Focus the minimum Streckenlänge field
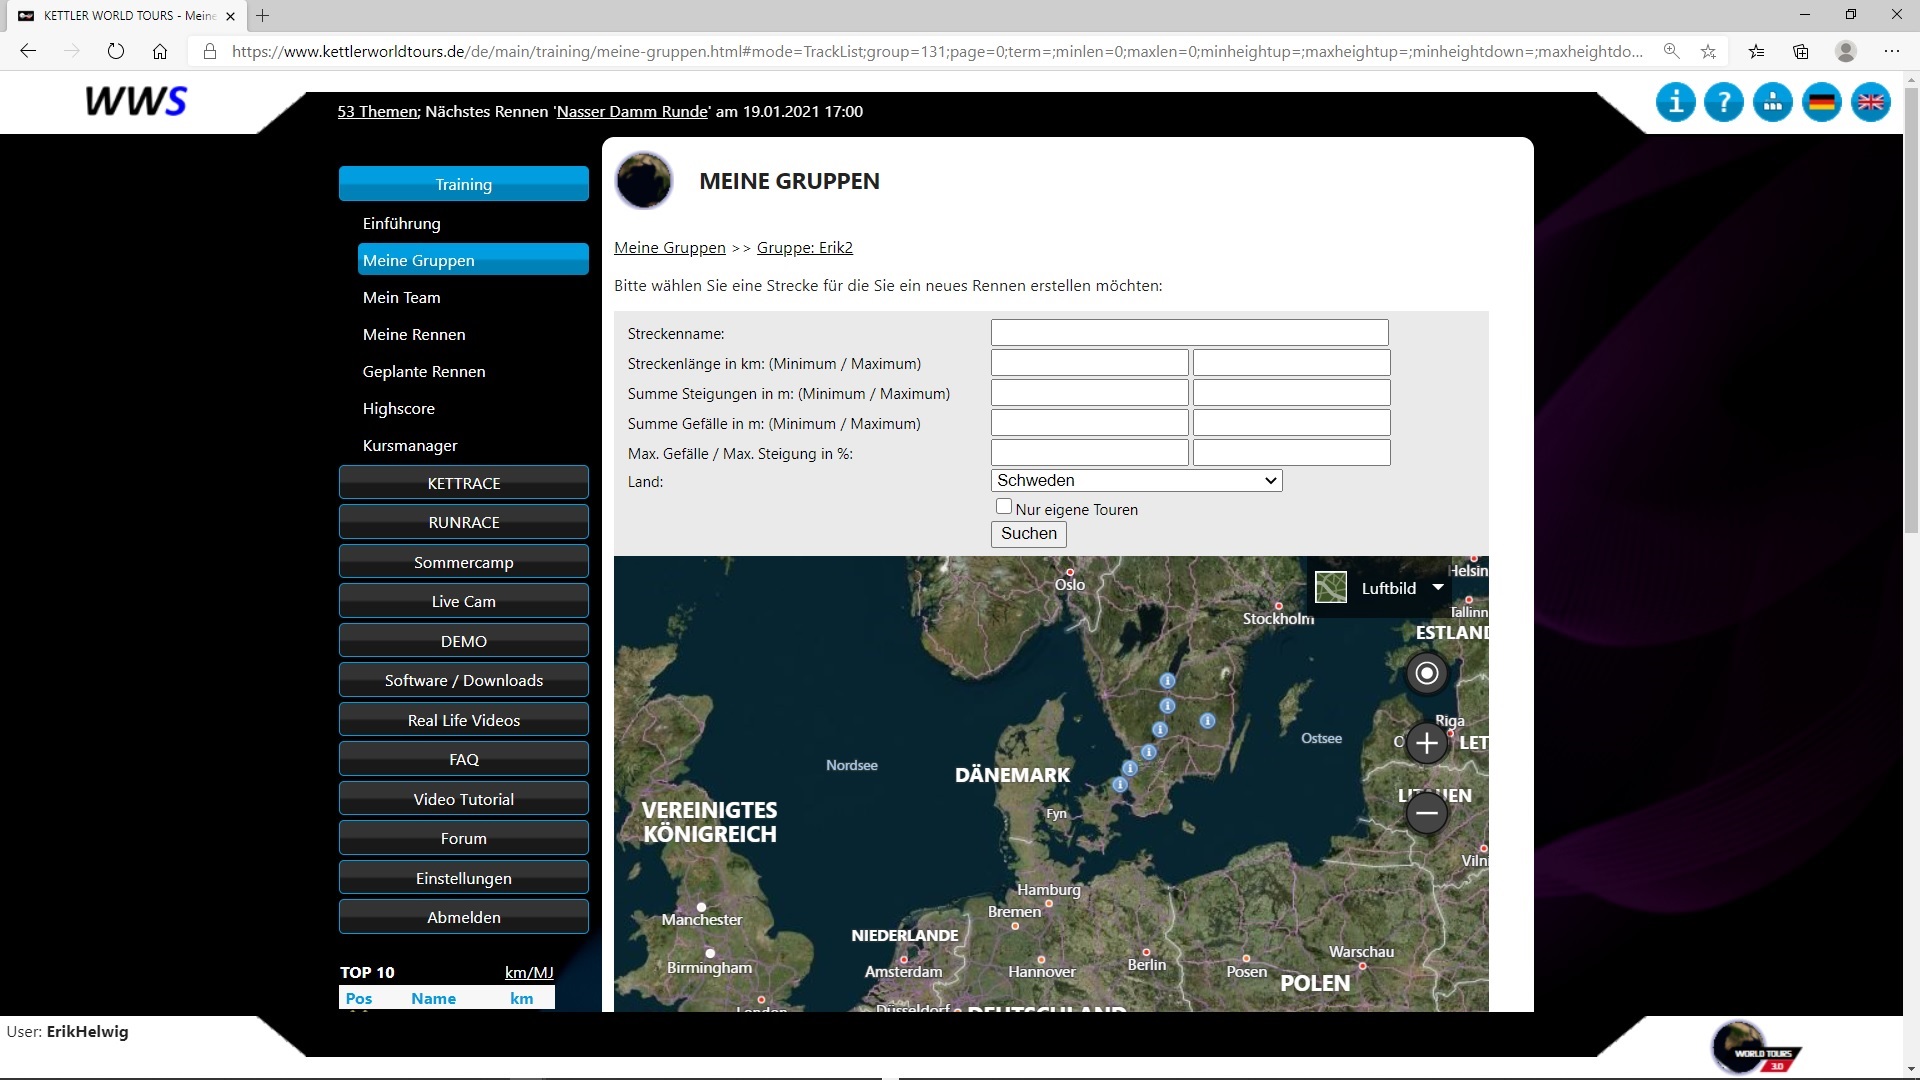This screenshot has height=1080, width=1920. tap(1090, 363)
